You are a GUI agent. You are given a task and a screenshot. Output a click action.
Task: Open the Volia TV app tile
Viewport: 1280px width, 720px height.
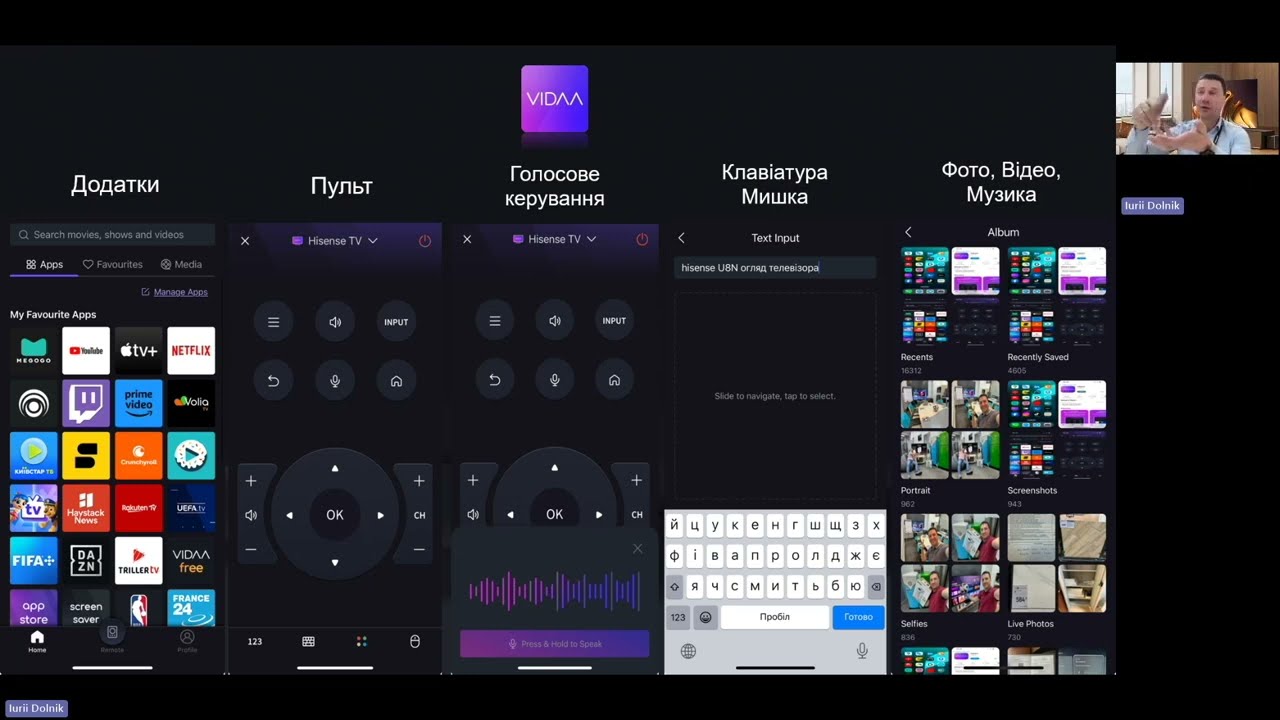click(191, 403)
